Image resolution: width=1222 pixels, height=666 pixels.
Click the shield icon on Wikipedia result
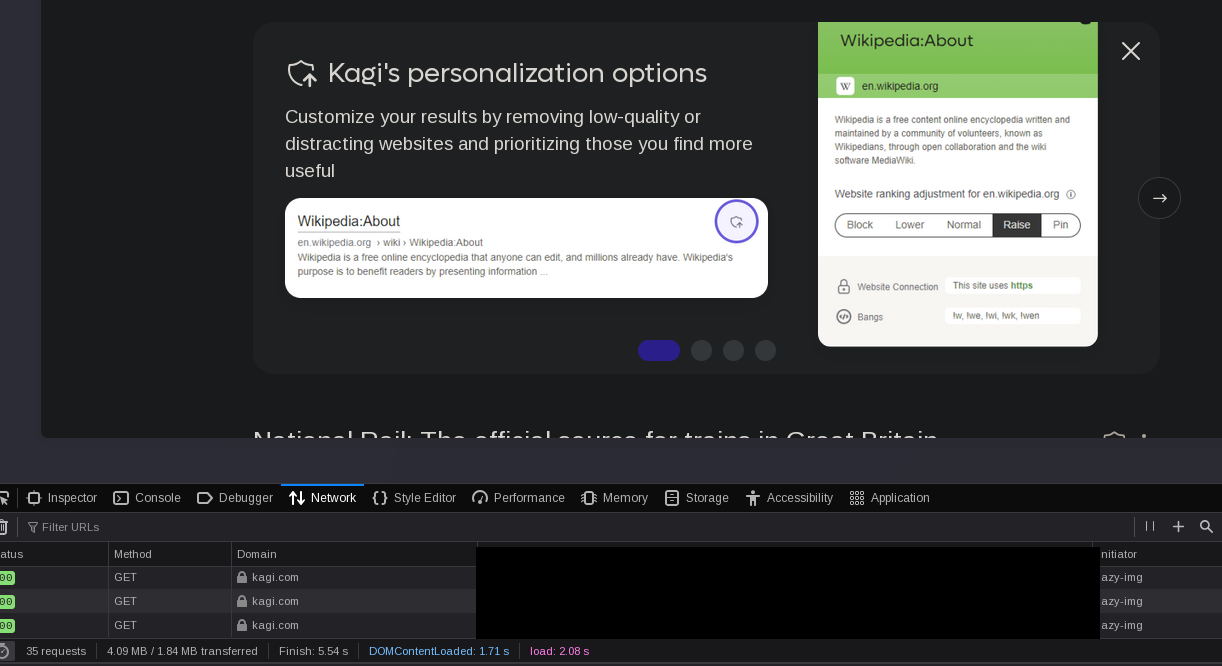click(736, 222)
